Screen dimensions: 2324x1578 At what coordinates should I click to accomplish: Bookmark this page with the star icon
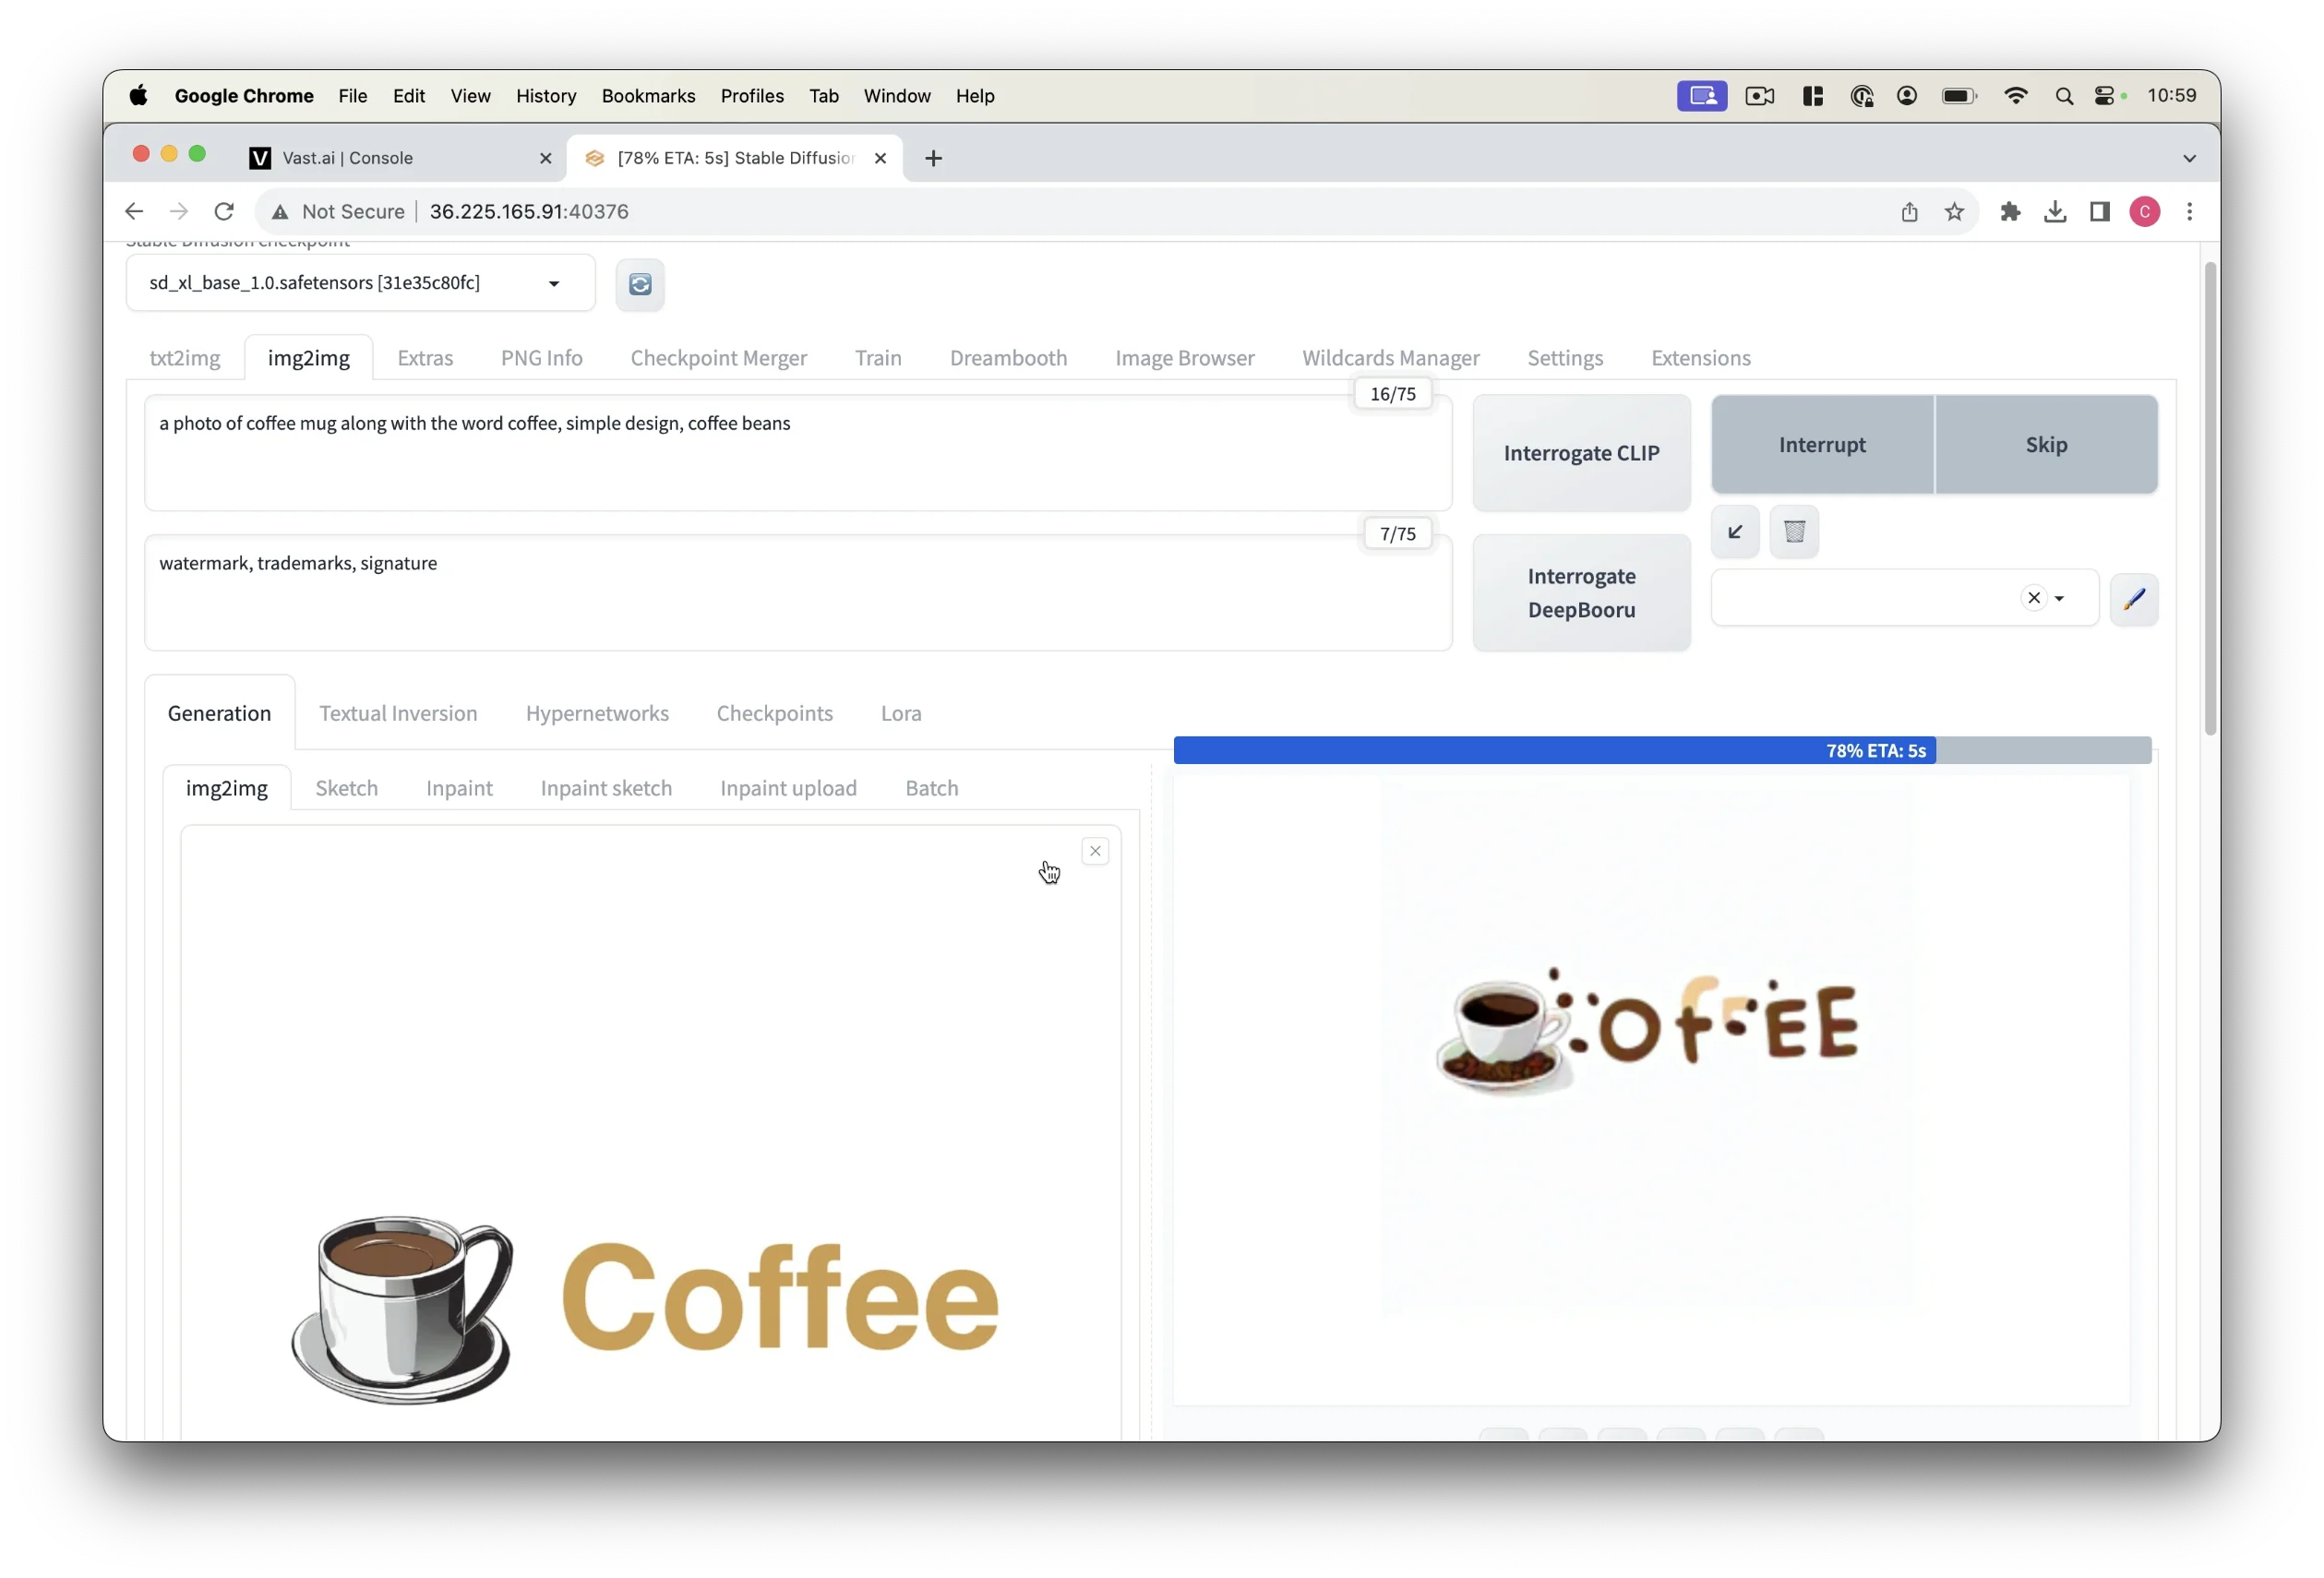coord(1954,212)
